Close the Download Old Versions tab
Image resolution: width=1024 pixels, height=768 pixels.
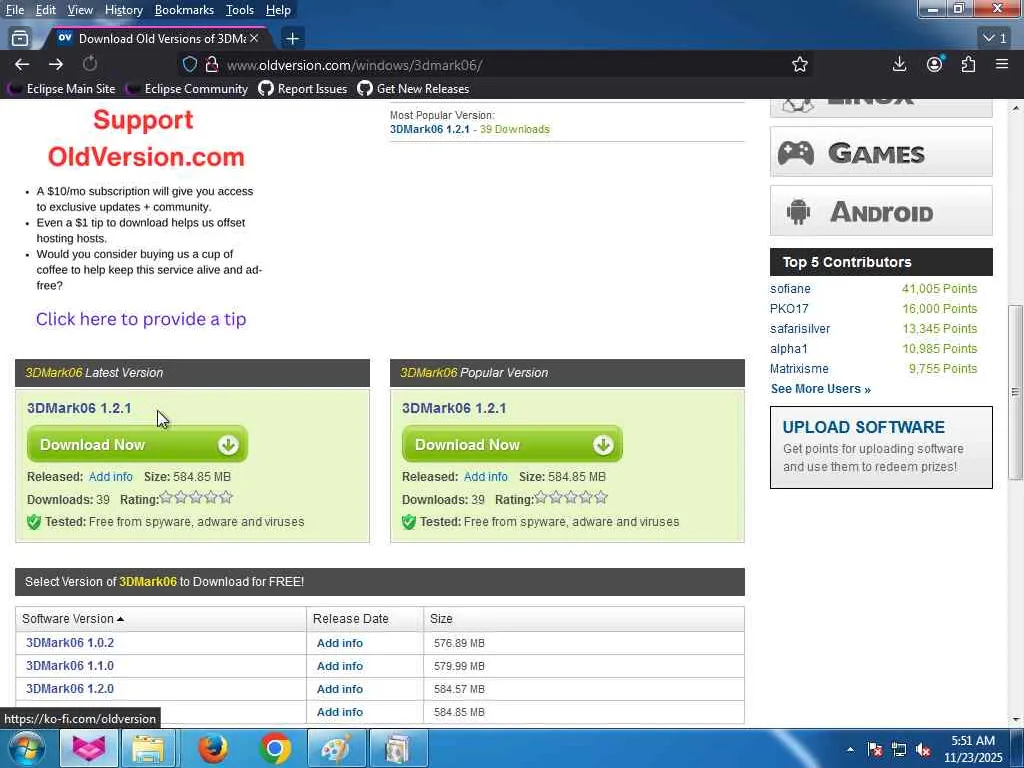coord(254,38)
